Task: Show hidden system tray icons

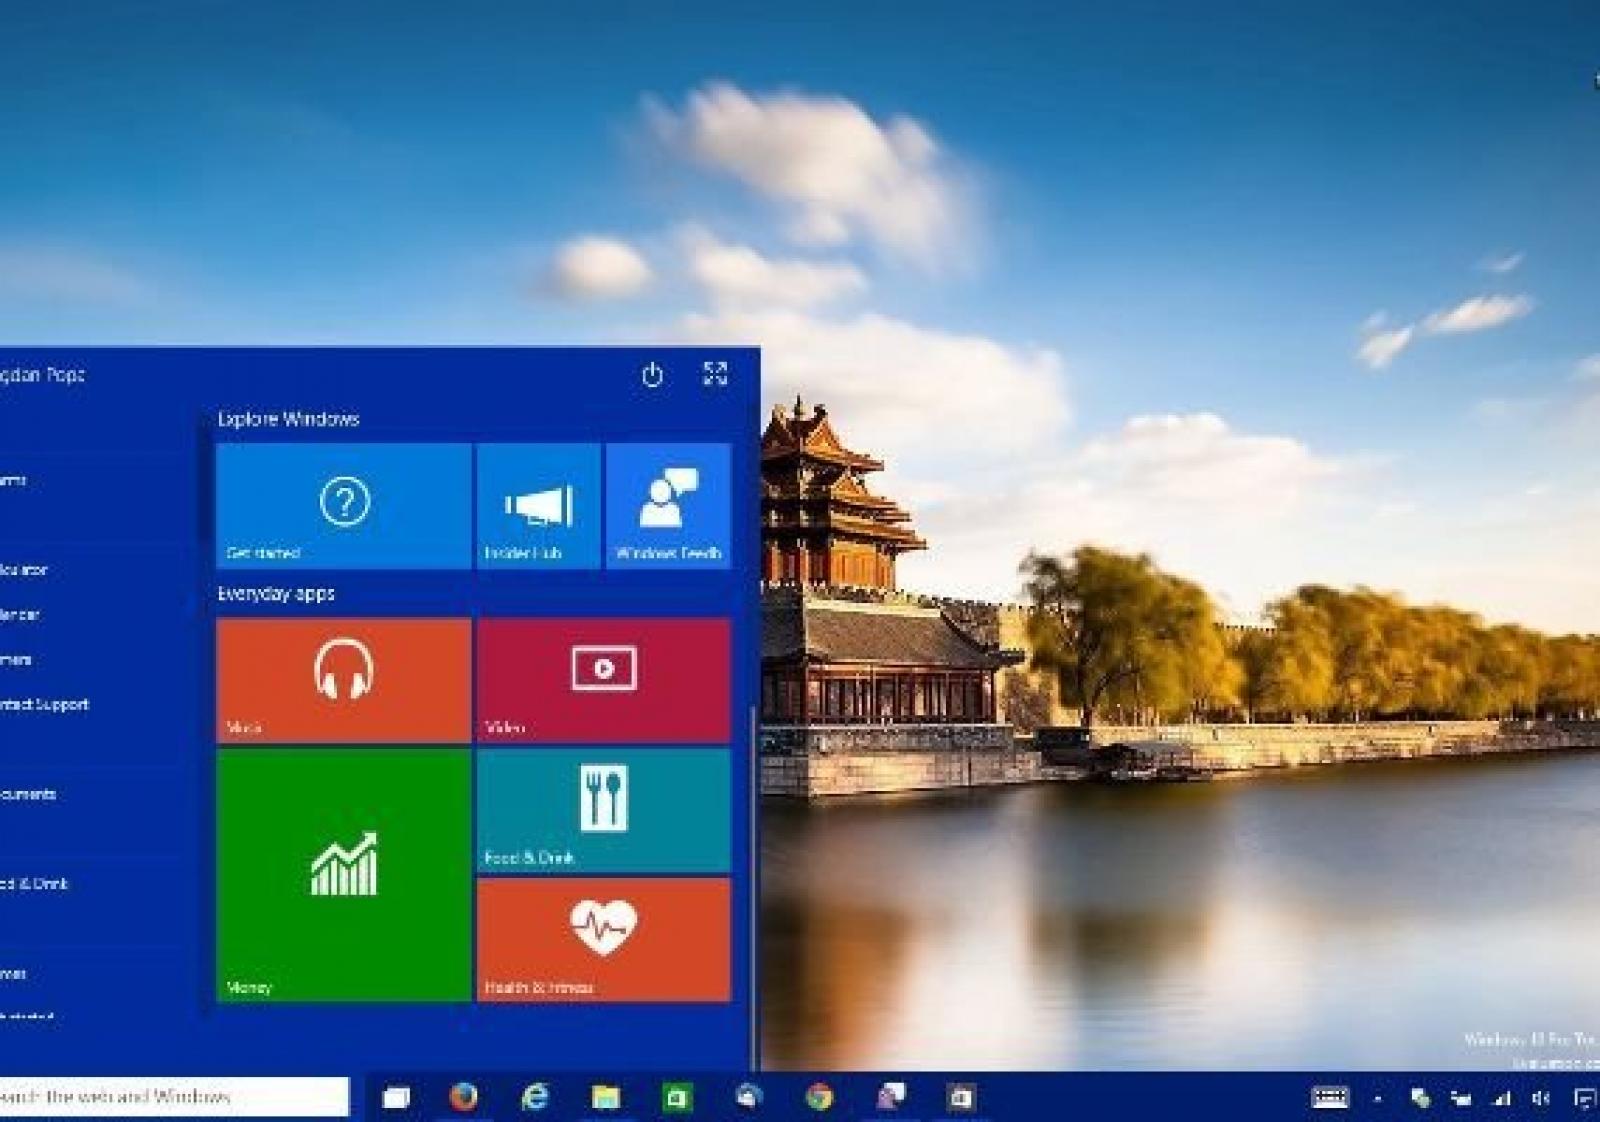Action: [1377, 1098]
